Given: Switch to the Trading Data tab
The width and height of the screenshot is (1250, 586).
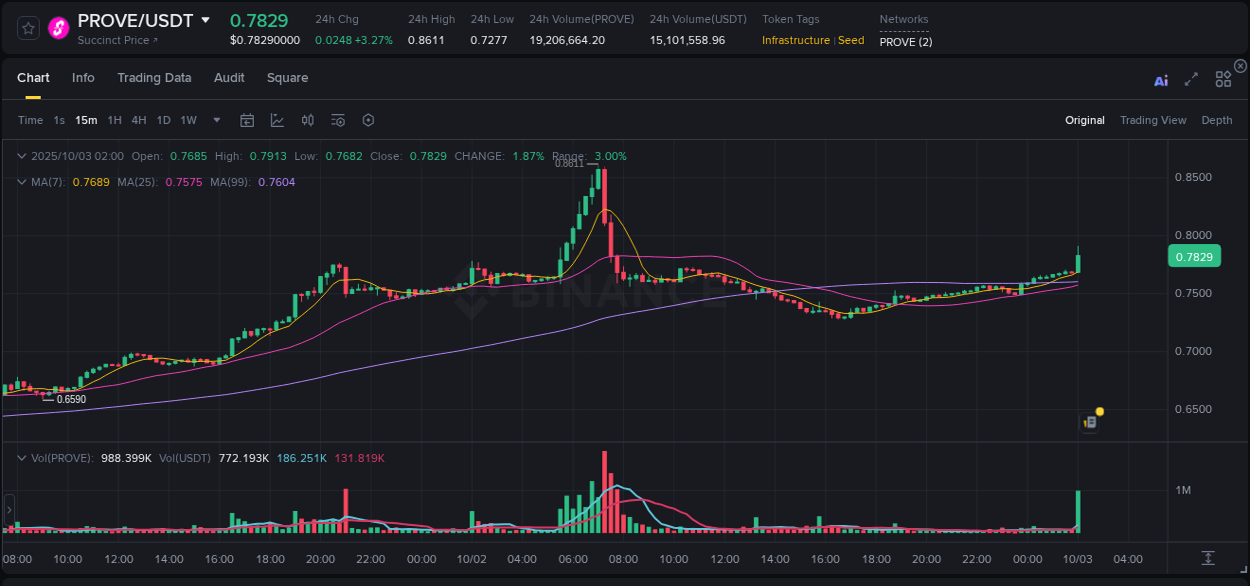Looking at the screenshot, I should pos(154,77).
